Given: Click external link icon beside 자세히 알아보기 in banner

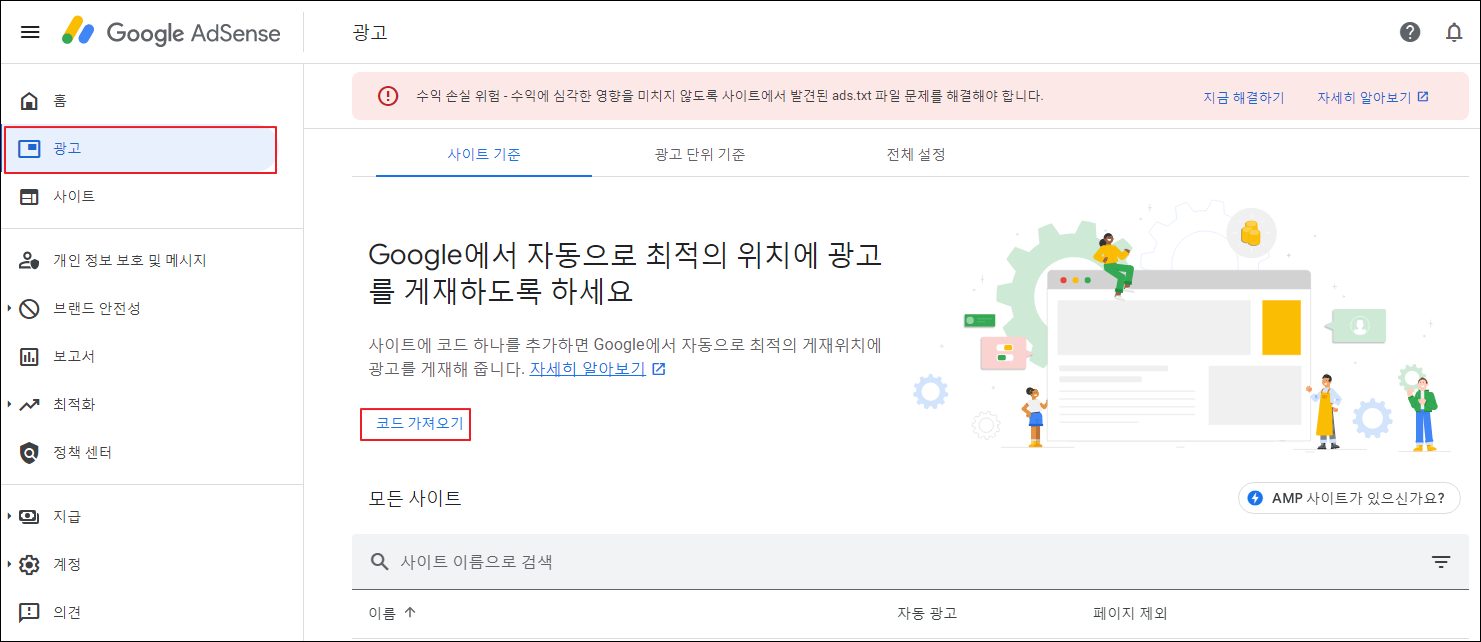Looking at the screenshot, I should [1423, 97].
